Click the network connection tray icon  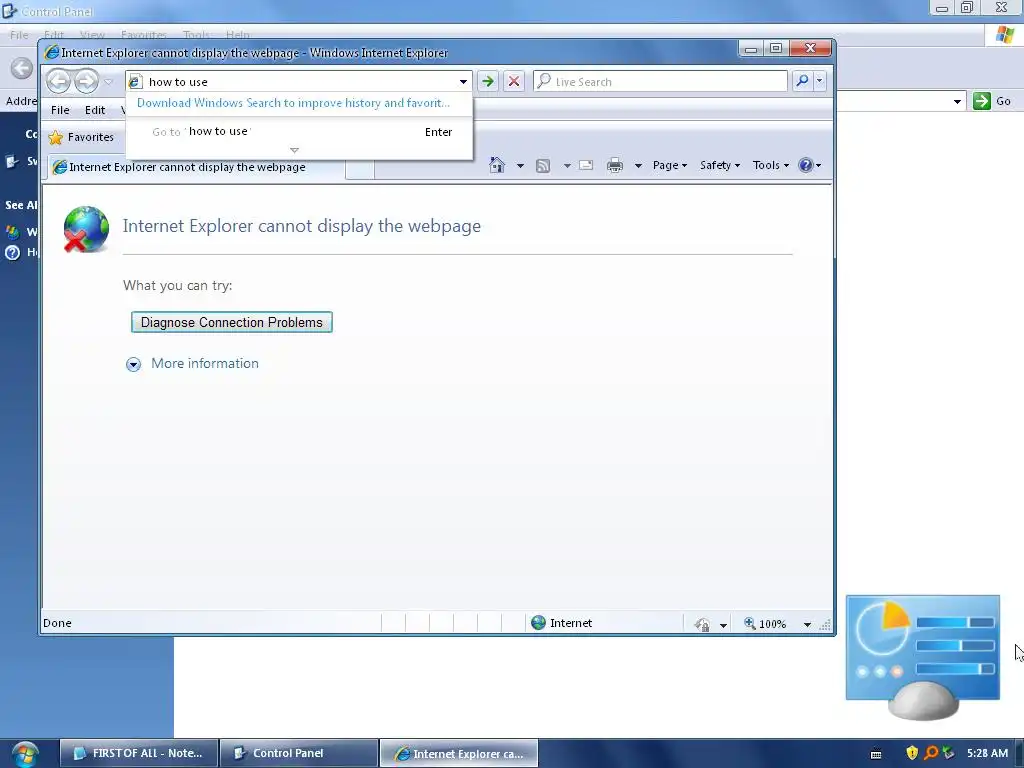(948, 753)
